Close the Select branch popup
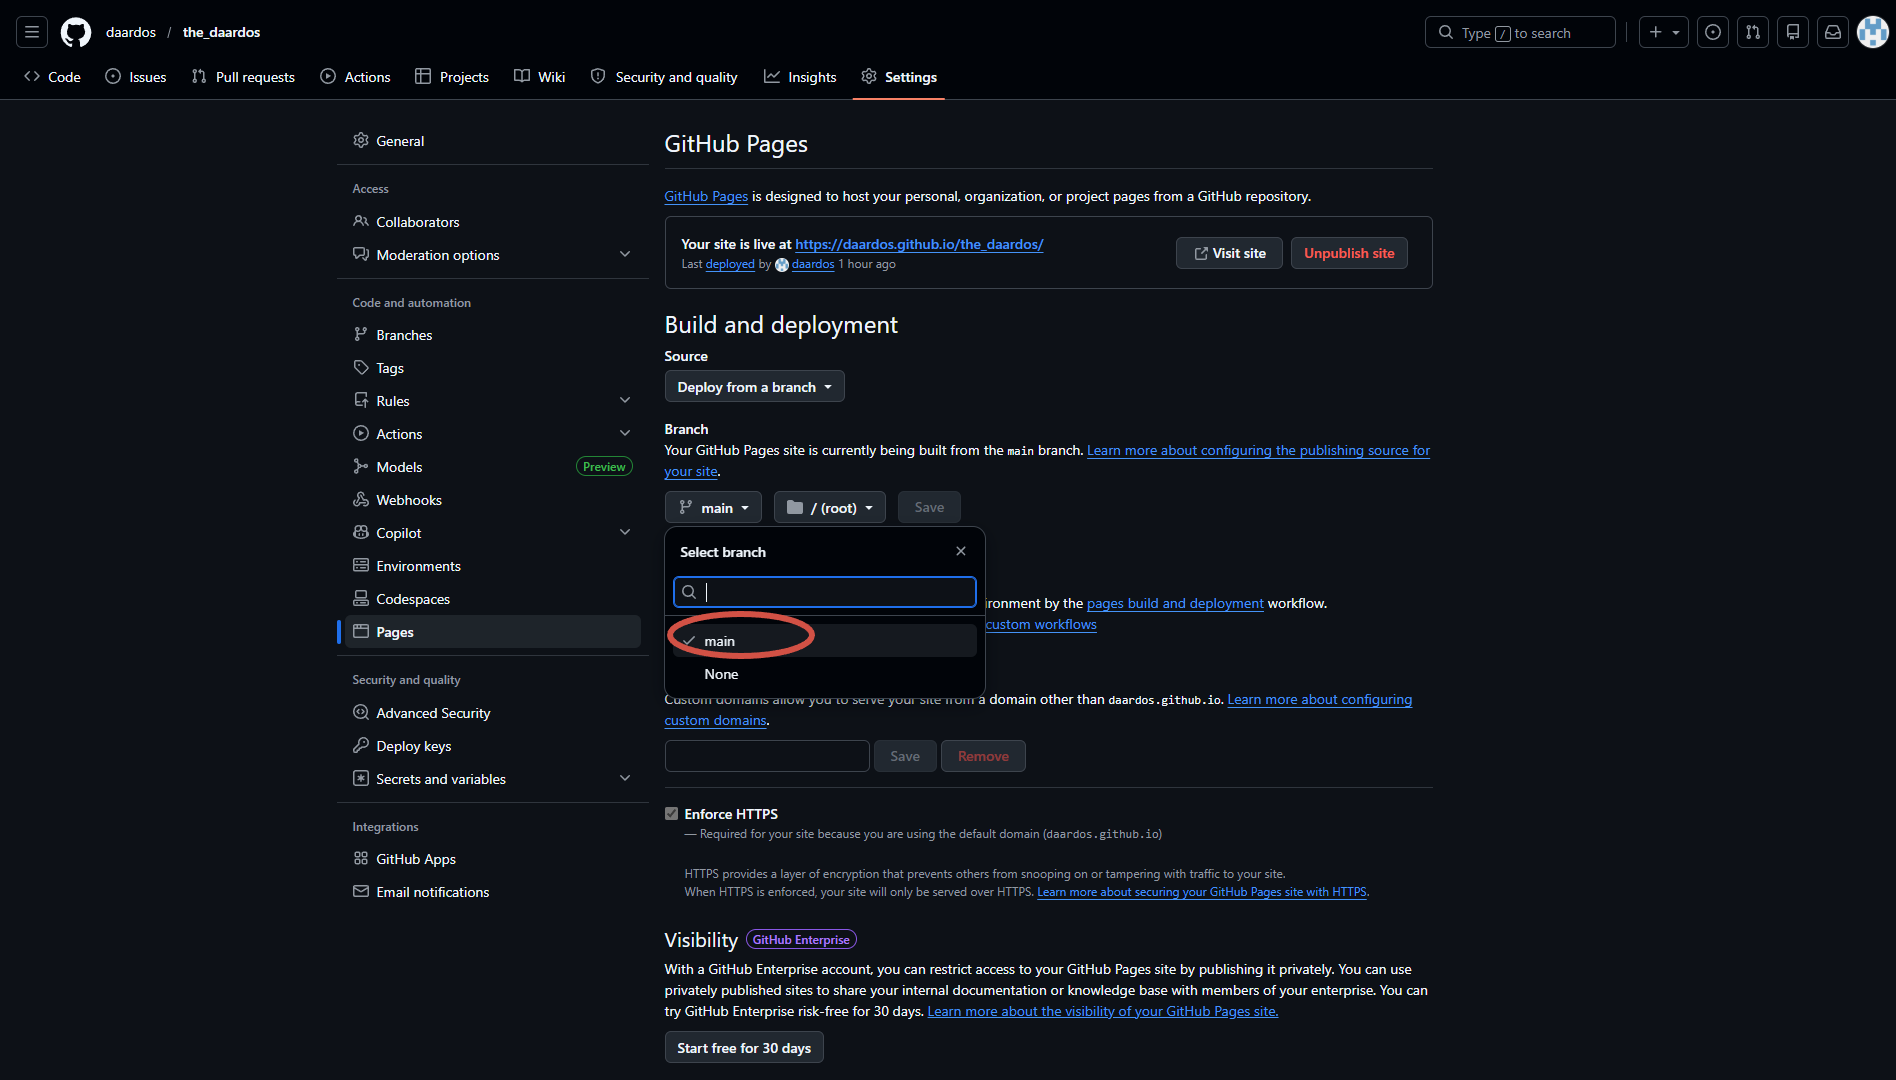Image resolution: width=1896 pixels, height=1080 pixels. click(961, 551)
